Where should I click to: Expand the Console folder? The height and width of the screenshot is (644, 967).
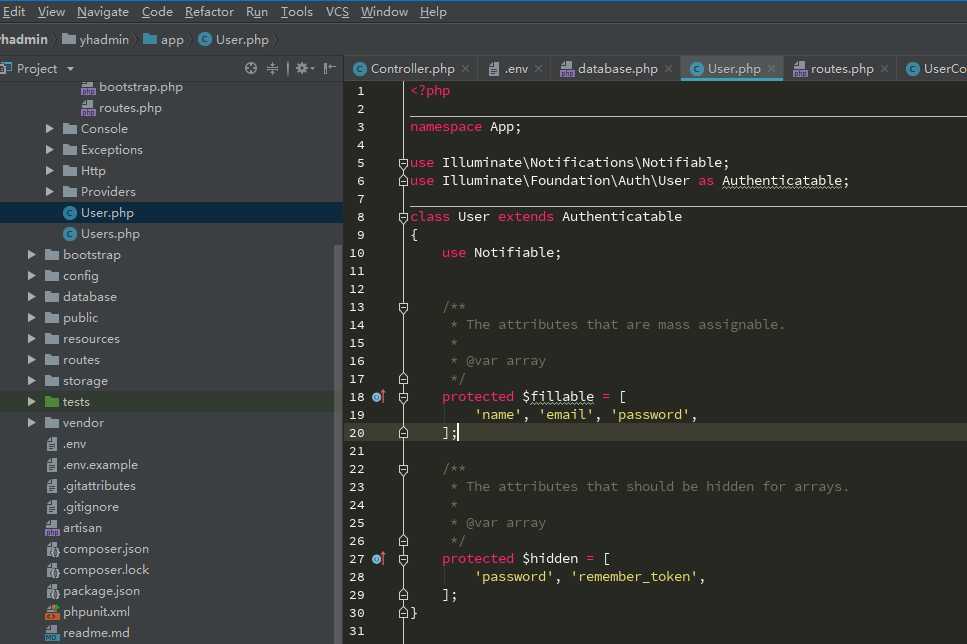(49, 129)
